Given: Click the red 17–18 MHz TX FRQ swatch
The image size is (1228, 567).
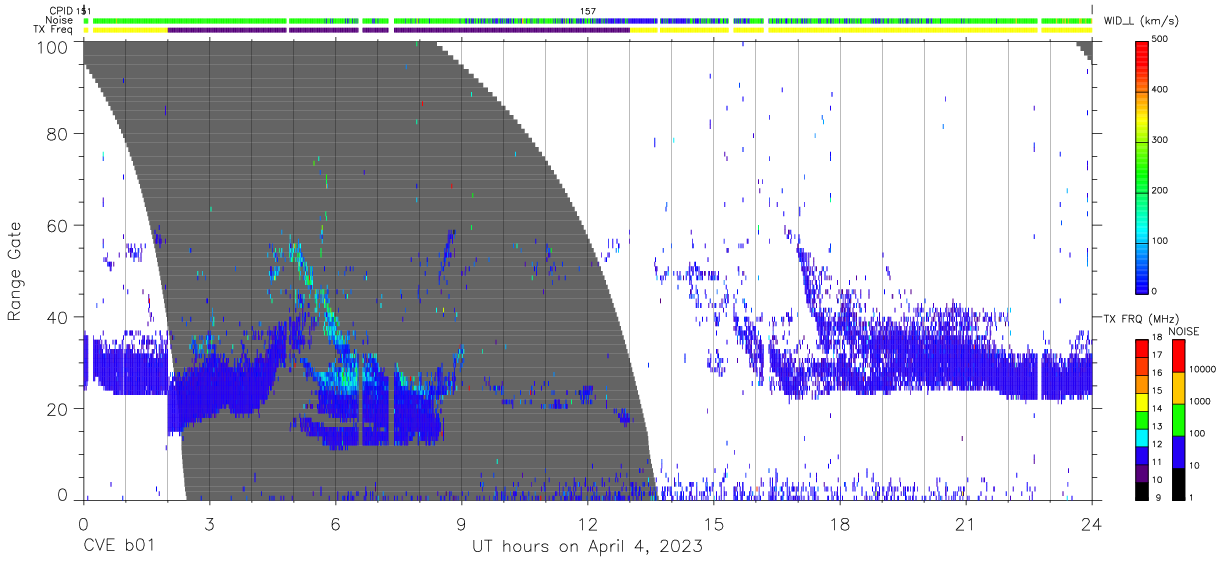Looking at the screenshot, I should coord(1141,348).
